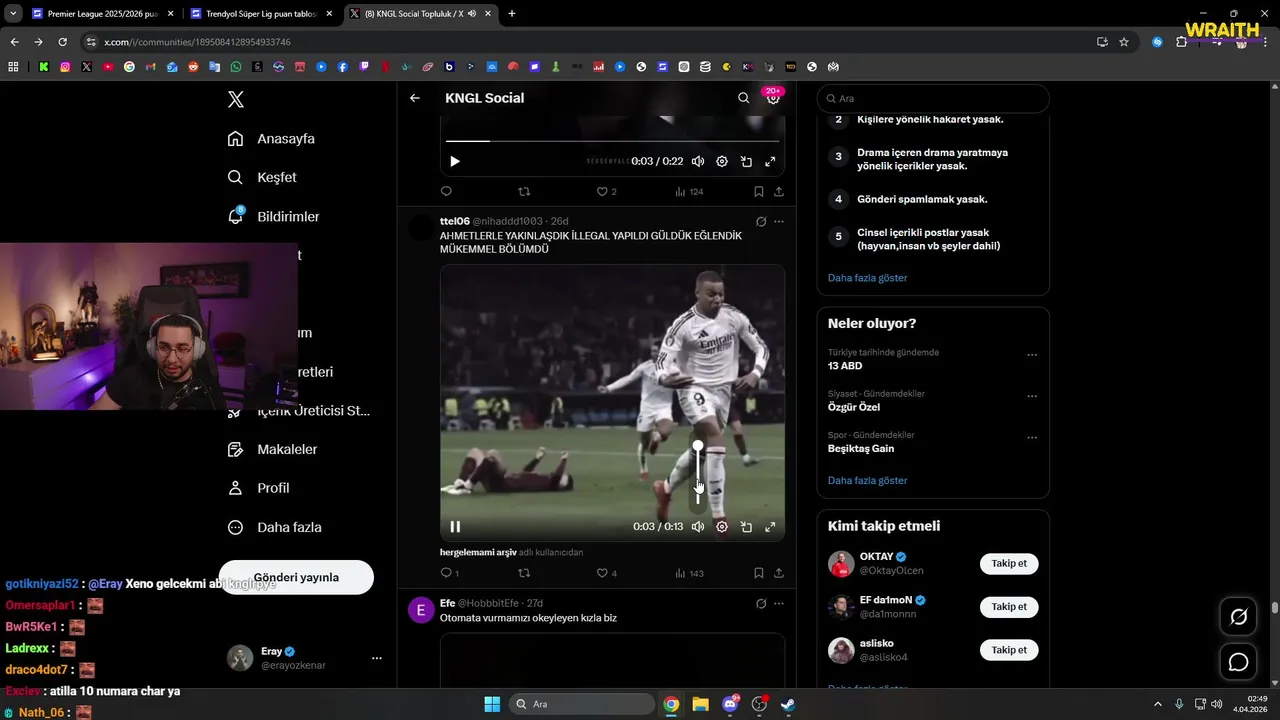Search within the KNGL Social community
The width and height of the screenshot is (1280, 720).
tap(743, 98)
